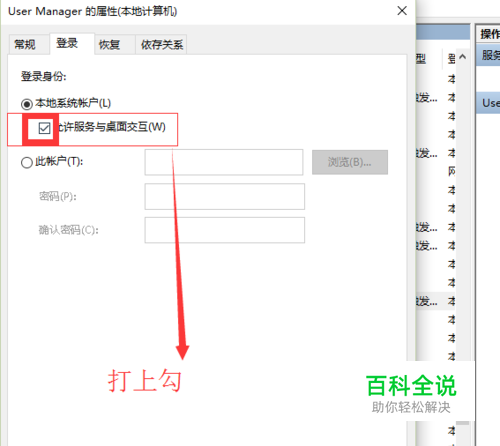Toggle 允许服务与桌面交互(W) checkbox
The image size is (500, 446).
point(44,128)
